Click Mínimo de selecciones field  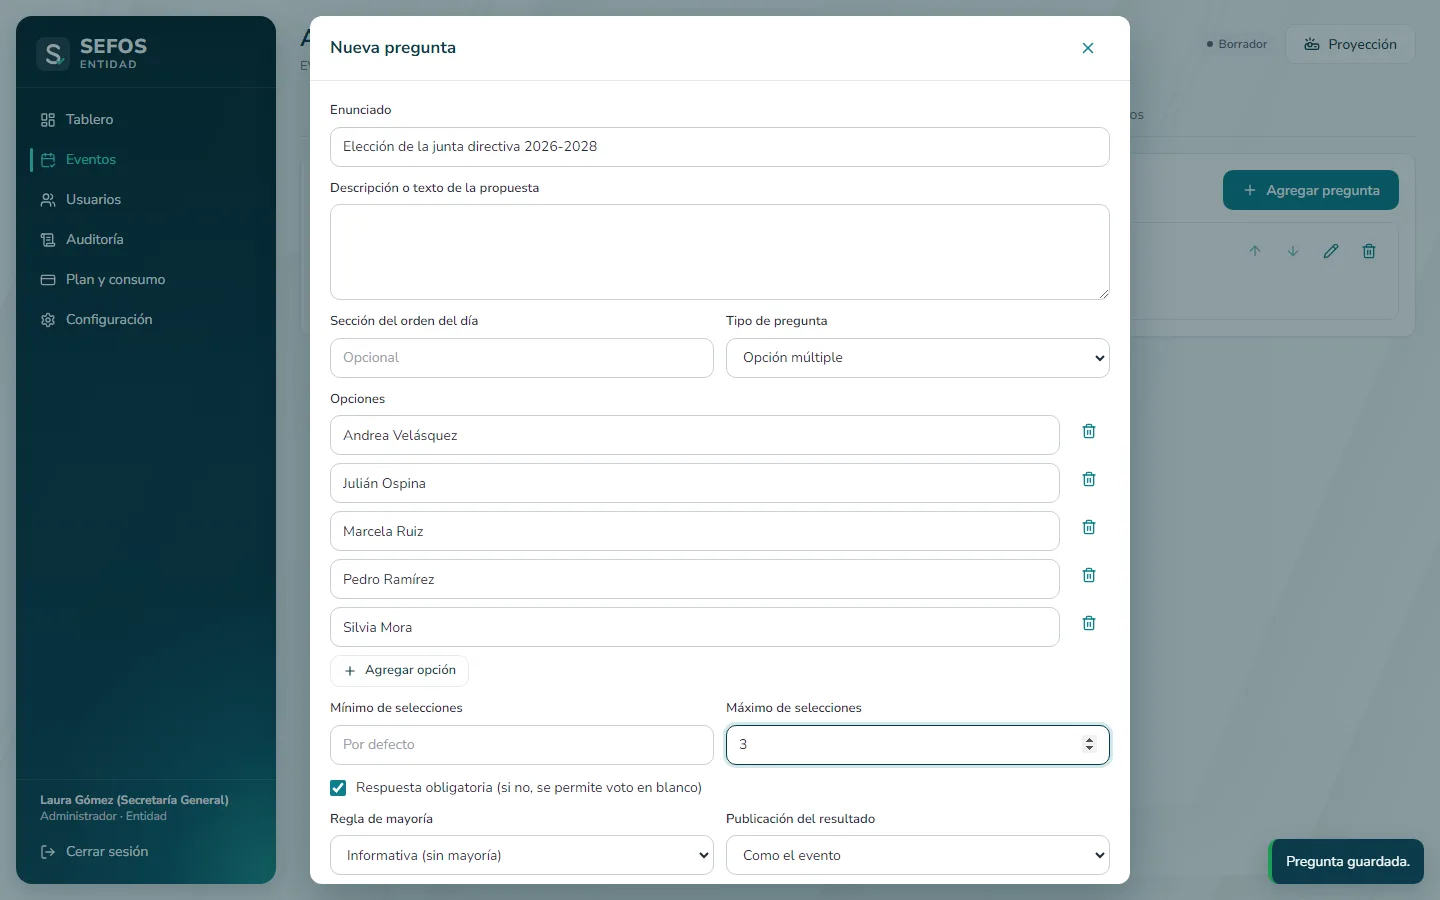click(522, 745)
